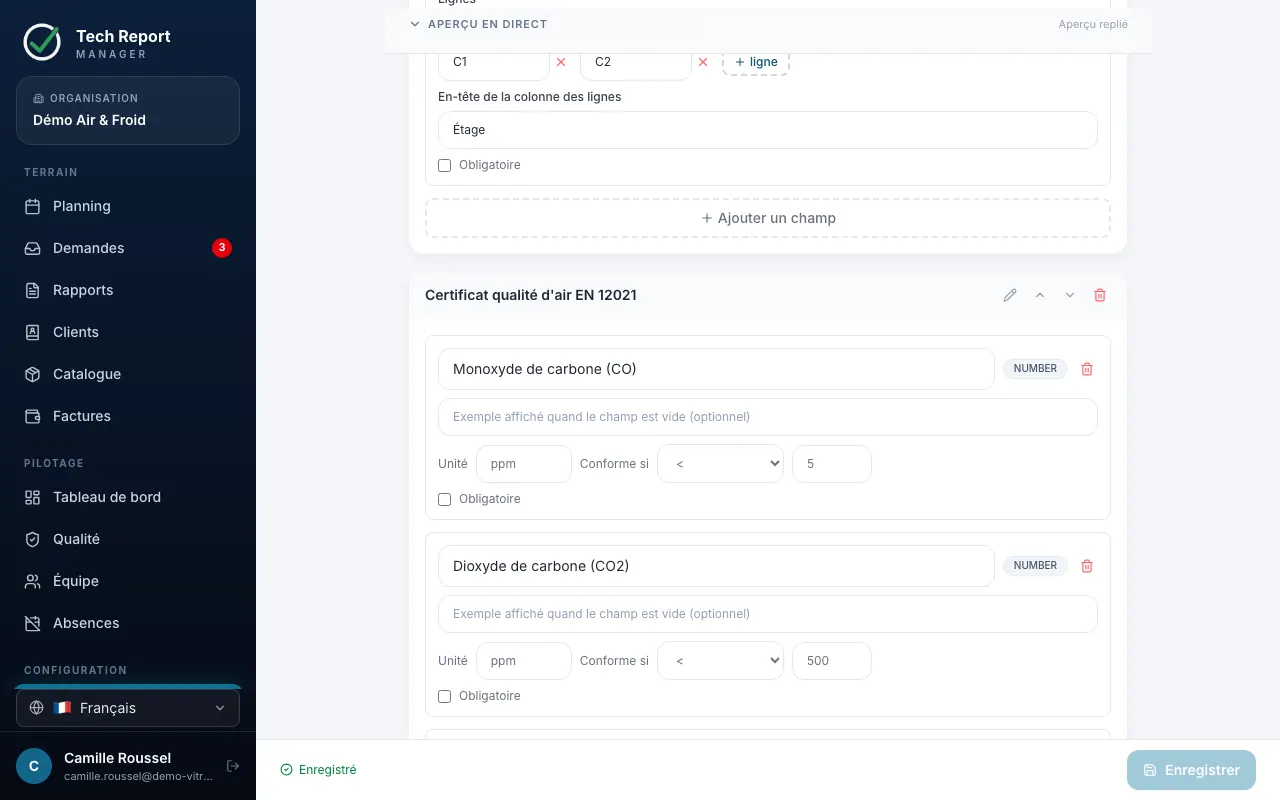The height and width of the screenshot is (800, 1280).
Task: Remove row C2 with its red X
Action: pos(703,62)
